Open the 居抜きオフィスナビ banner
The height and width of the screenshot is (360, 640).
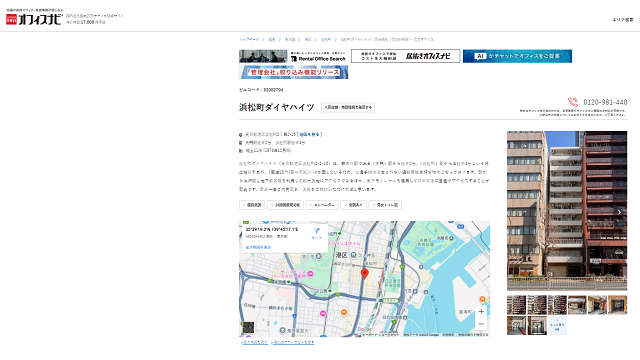pos(405,56)
